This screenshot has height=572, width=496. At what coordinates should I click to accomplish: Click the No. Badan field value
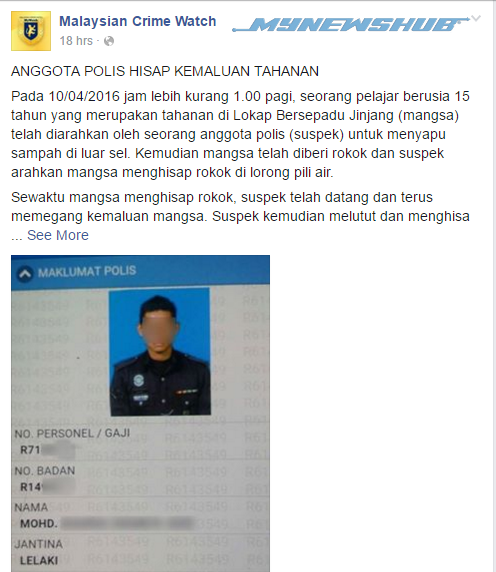tap(47, 487)
